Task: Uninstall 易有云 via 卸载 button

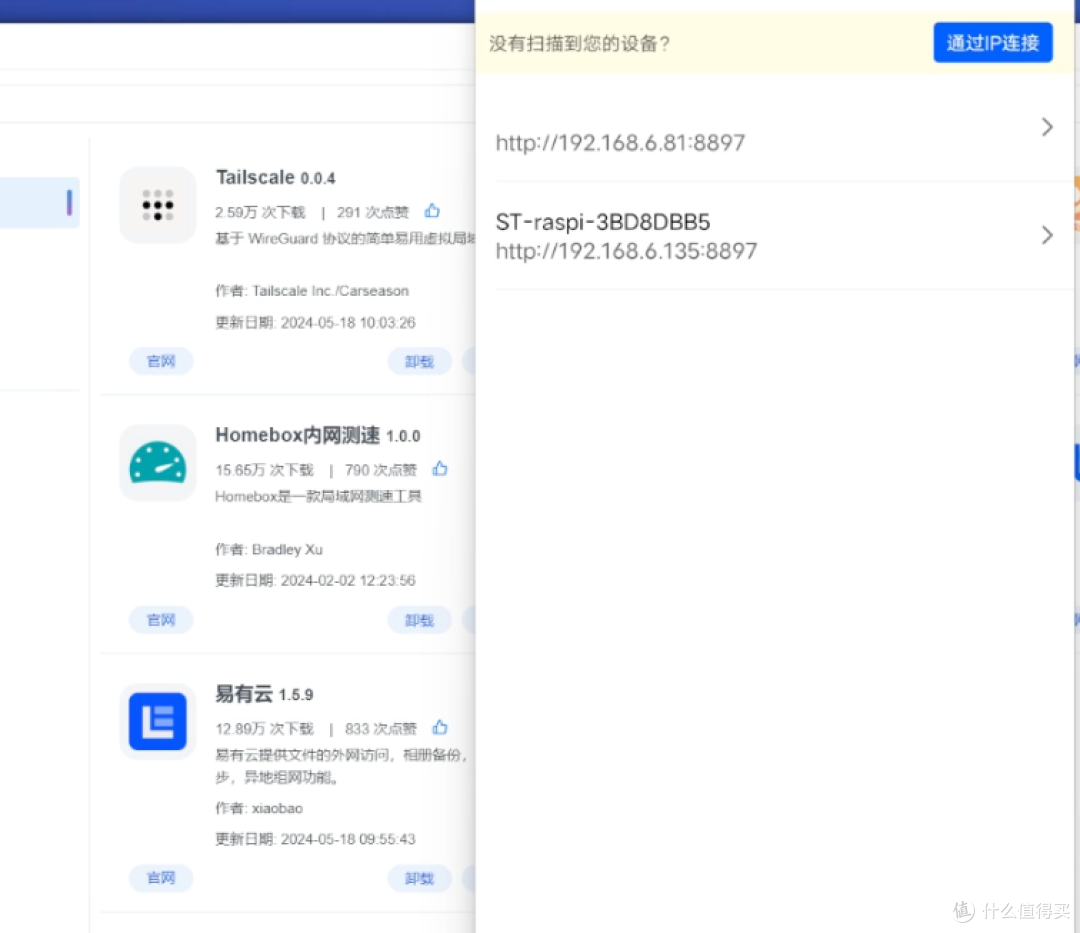Action: coord(419,878)
